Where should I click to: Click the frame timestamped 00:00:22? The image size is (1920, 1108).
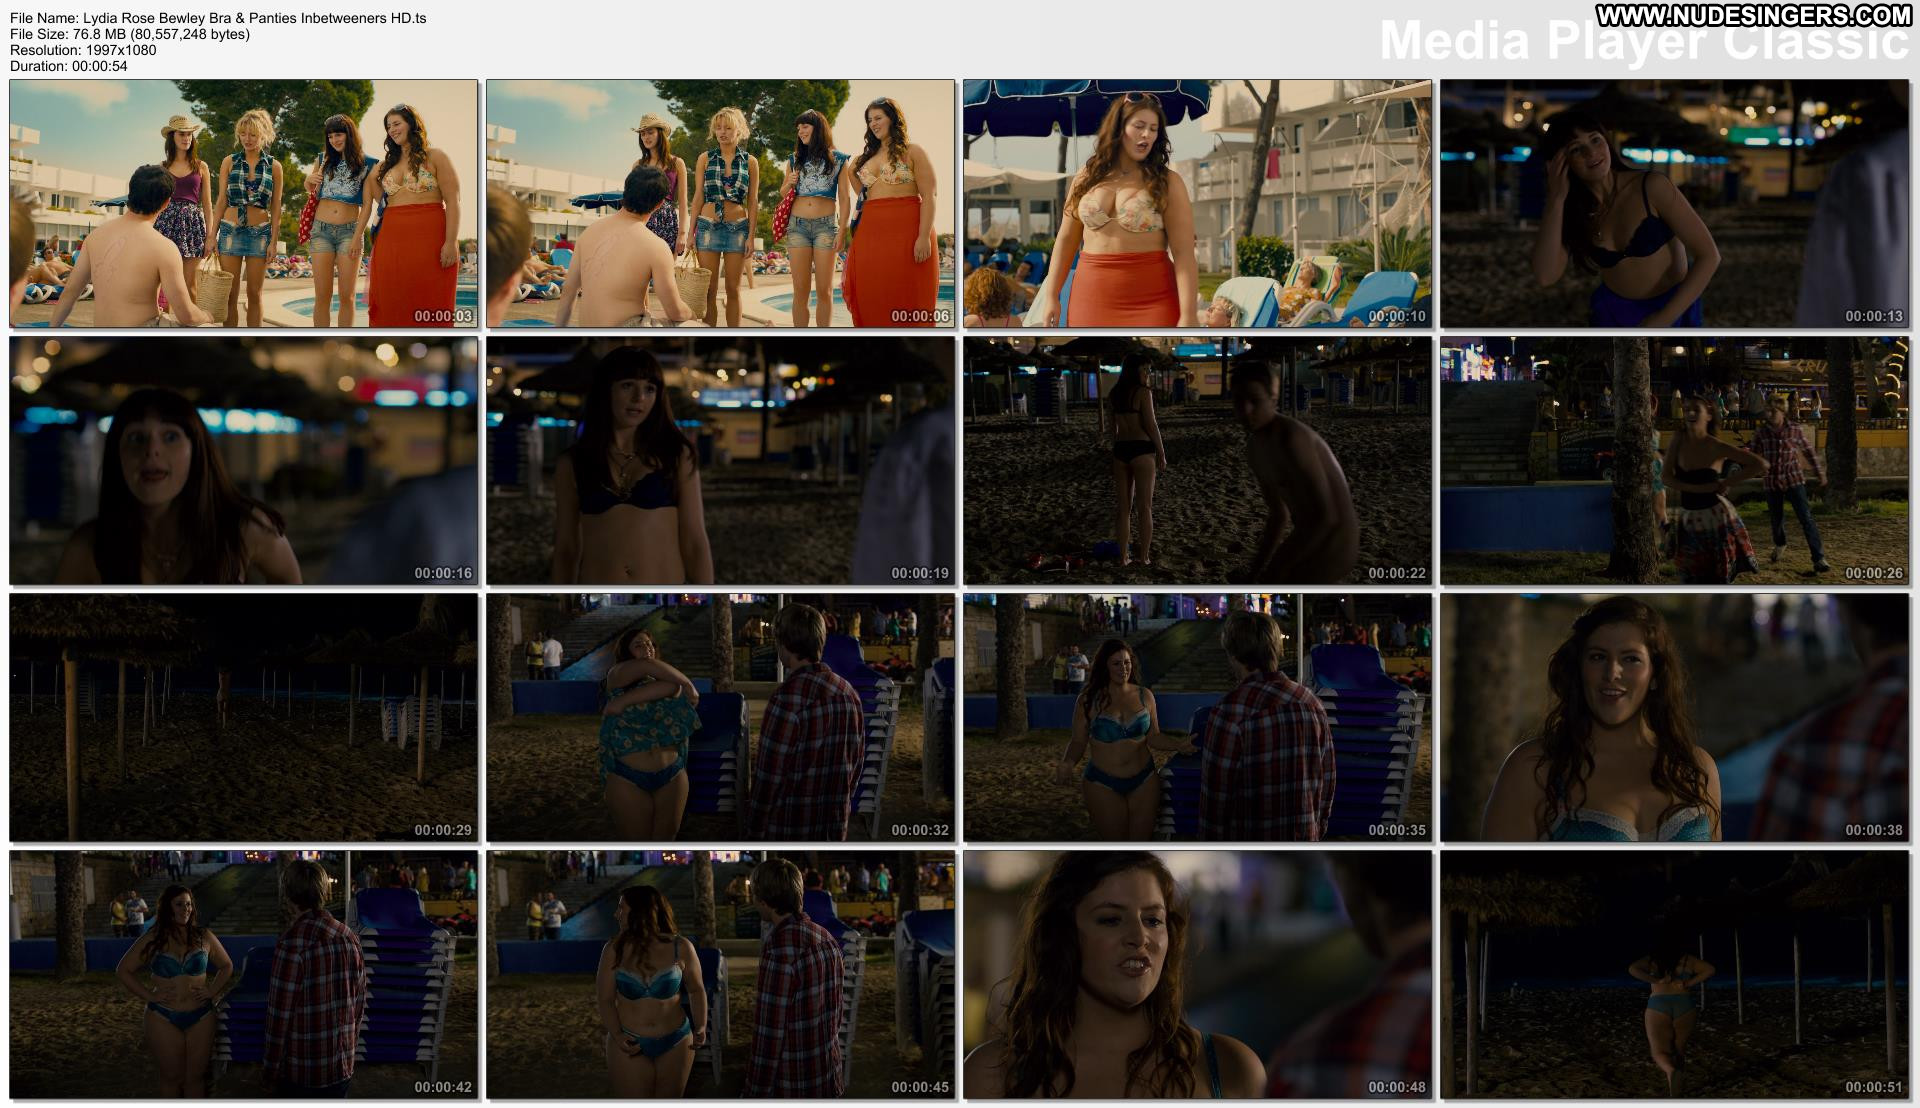(x=1197, y=461)
